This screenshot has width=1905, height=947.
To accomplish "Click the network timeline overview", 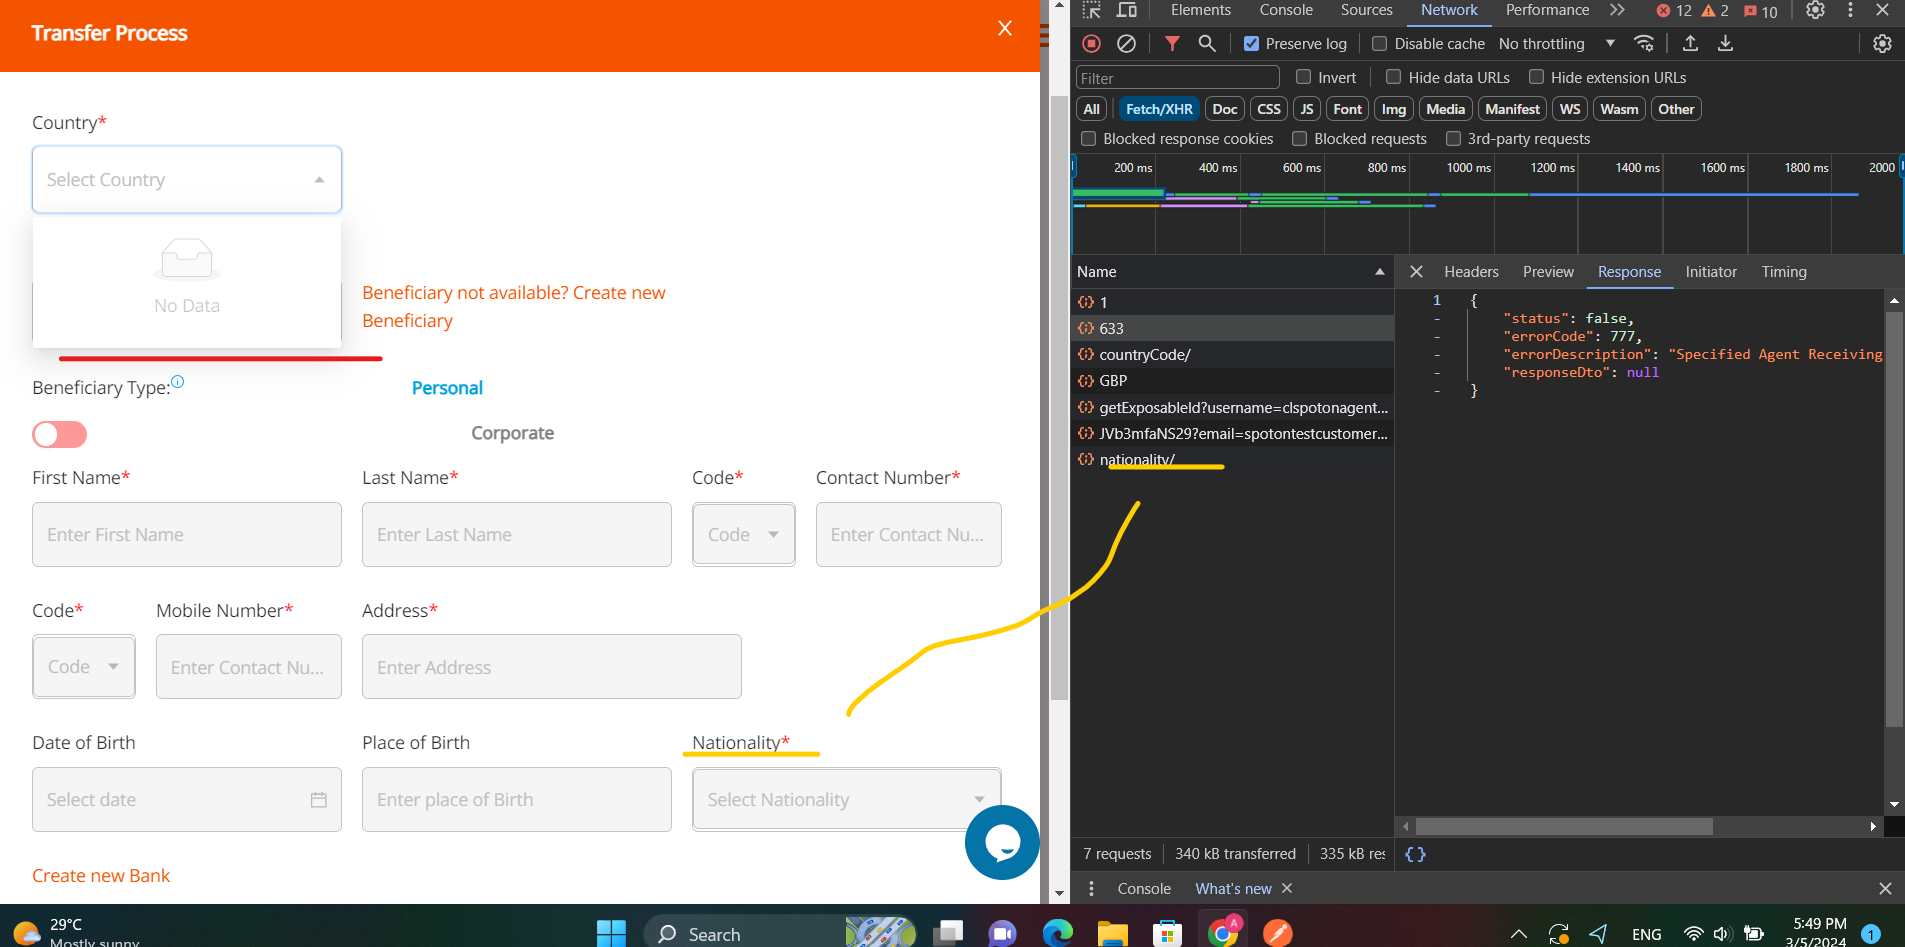I will coord(1487,205).
